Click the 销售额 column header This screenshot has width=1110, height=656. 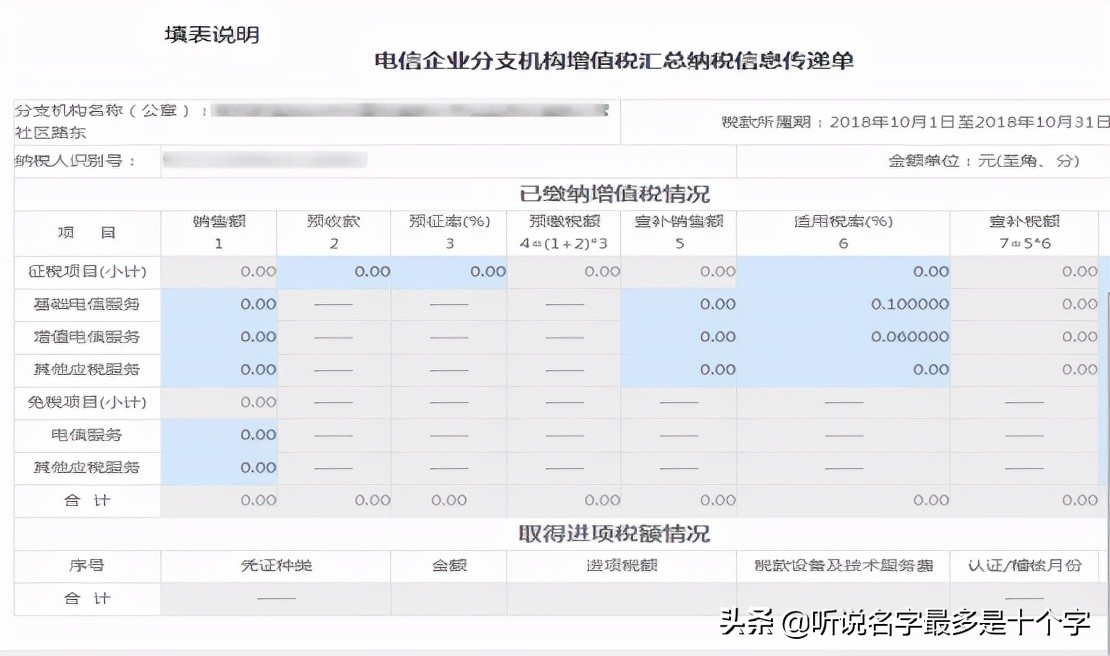click(217, 230)
